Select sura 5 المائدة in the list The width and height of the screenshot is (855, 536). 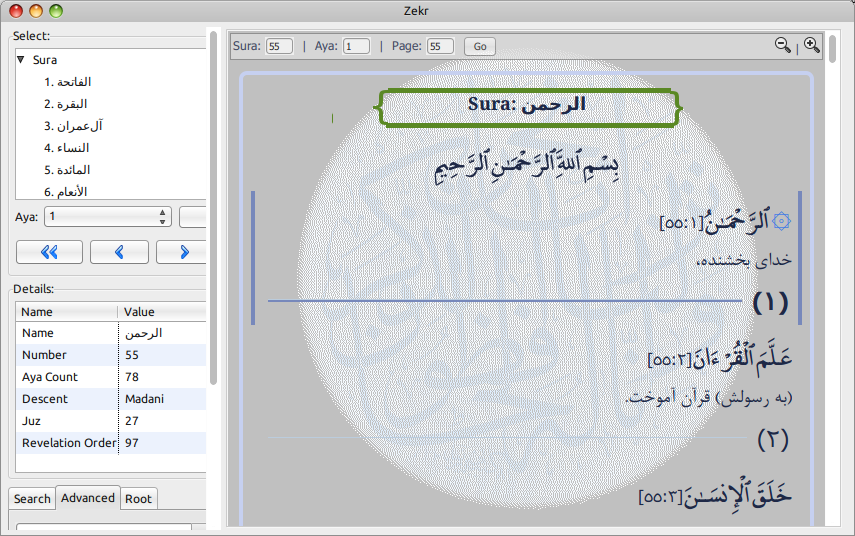[x=67, y=170]
